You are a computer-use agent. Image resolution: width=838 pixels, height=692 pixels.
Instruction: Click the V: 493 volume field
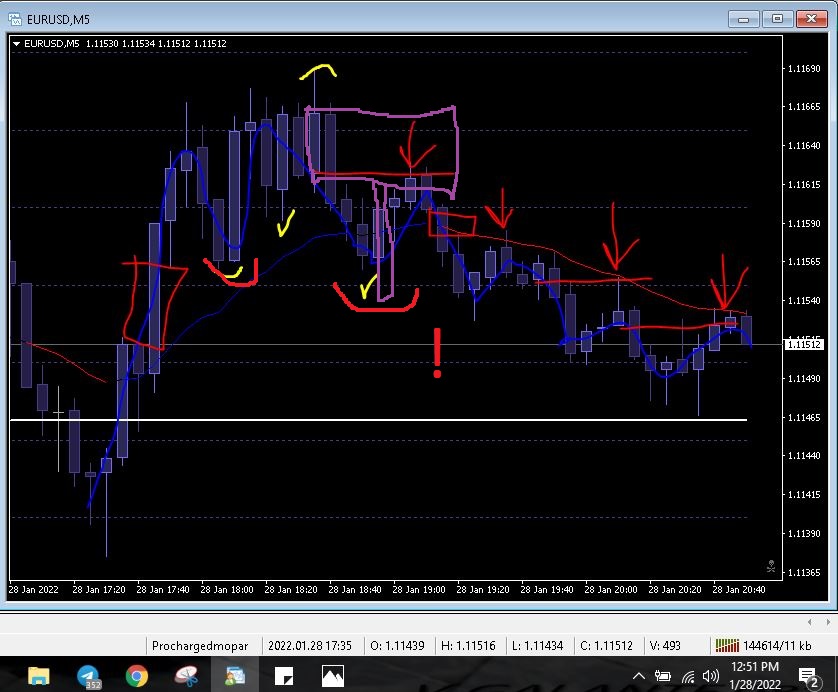pyautogui.click(x=665, y=646)
